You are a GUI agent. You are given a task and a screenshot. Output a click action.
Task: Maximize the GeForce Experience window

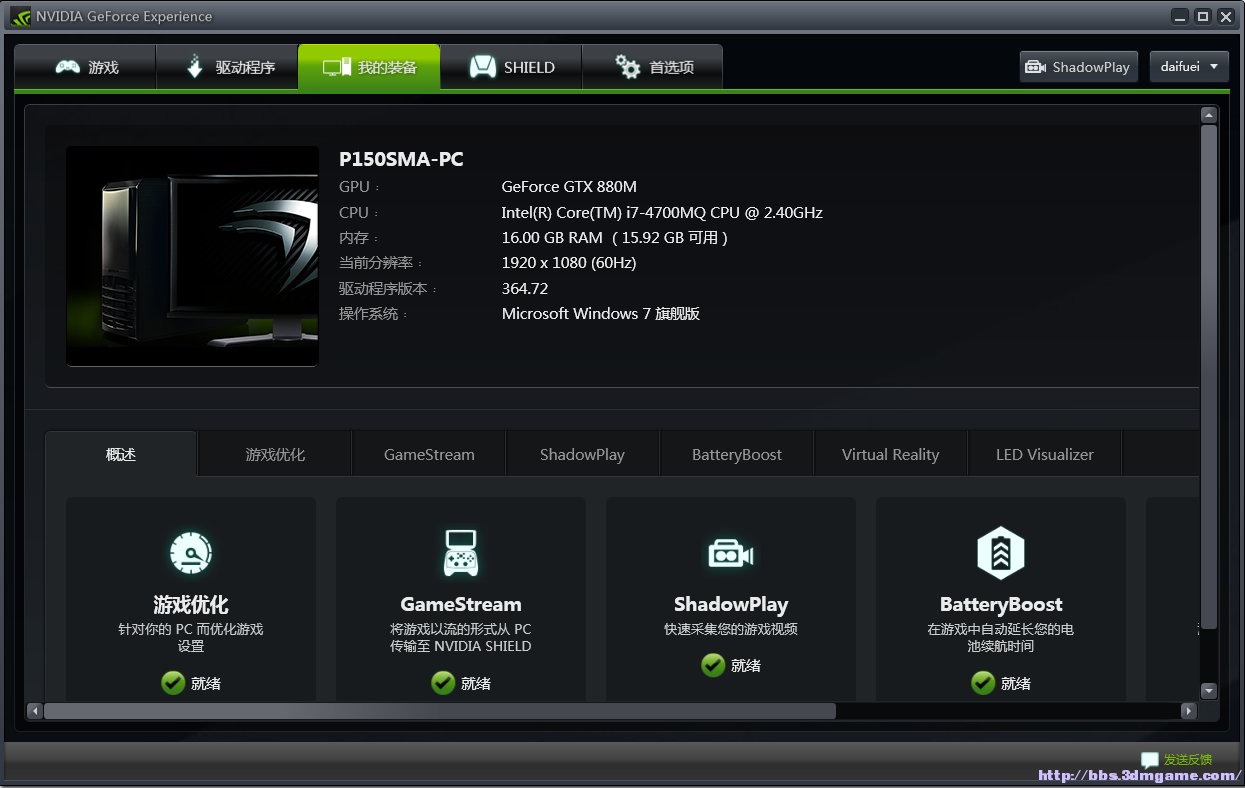1203,16
